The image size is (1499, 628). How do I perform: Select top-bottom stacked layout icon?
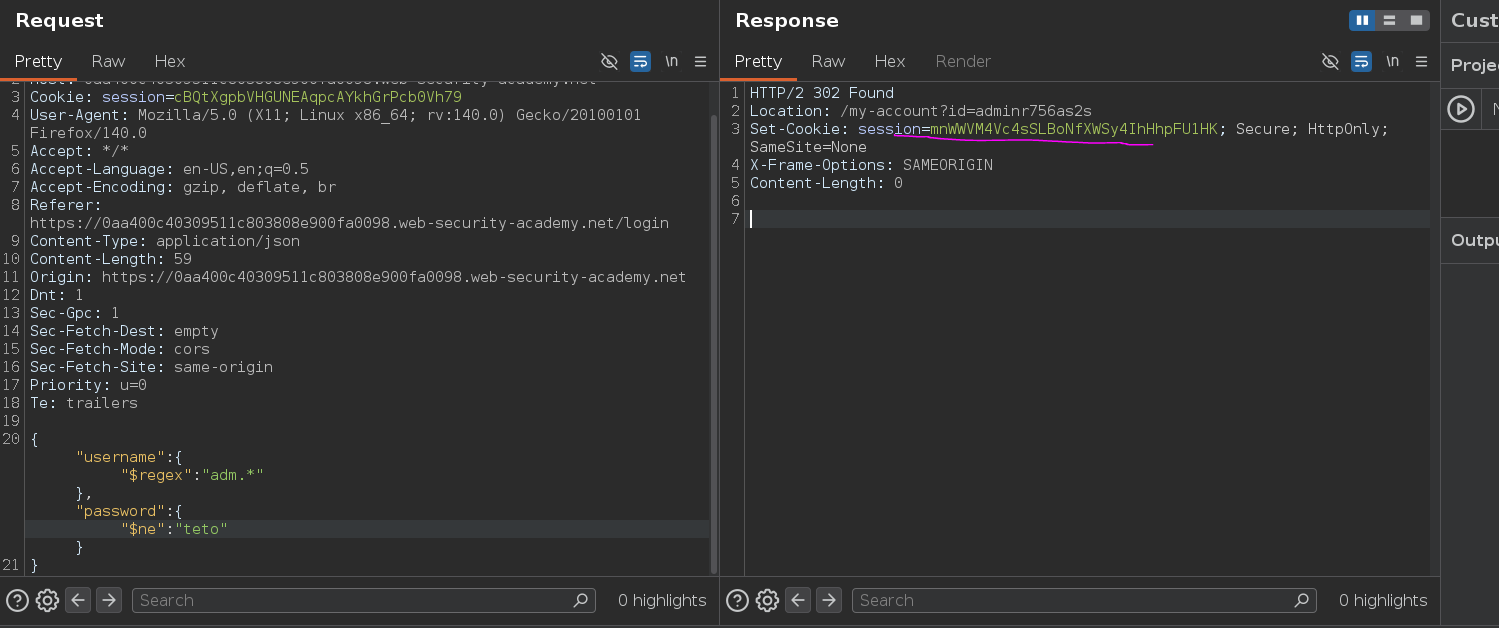click(1389, 20)
